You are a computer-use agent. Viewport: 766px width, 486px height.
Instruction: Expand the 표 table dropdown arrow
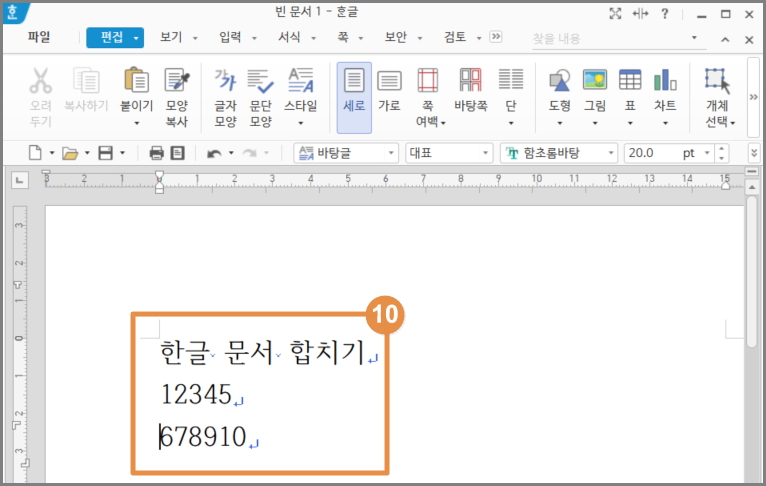630,124
